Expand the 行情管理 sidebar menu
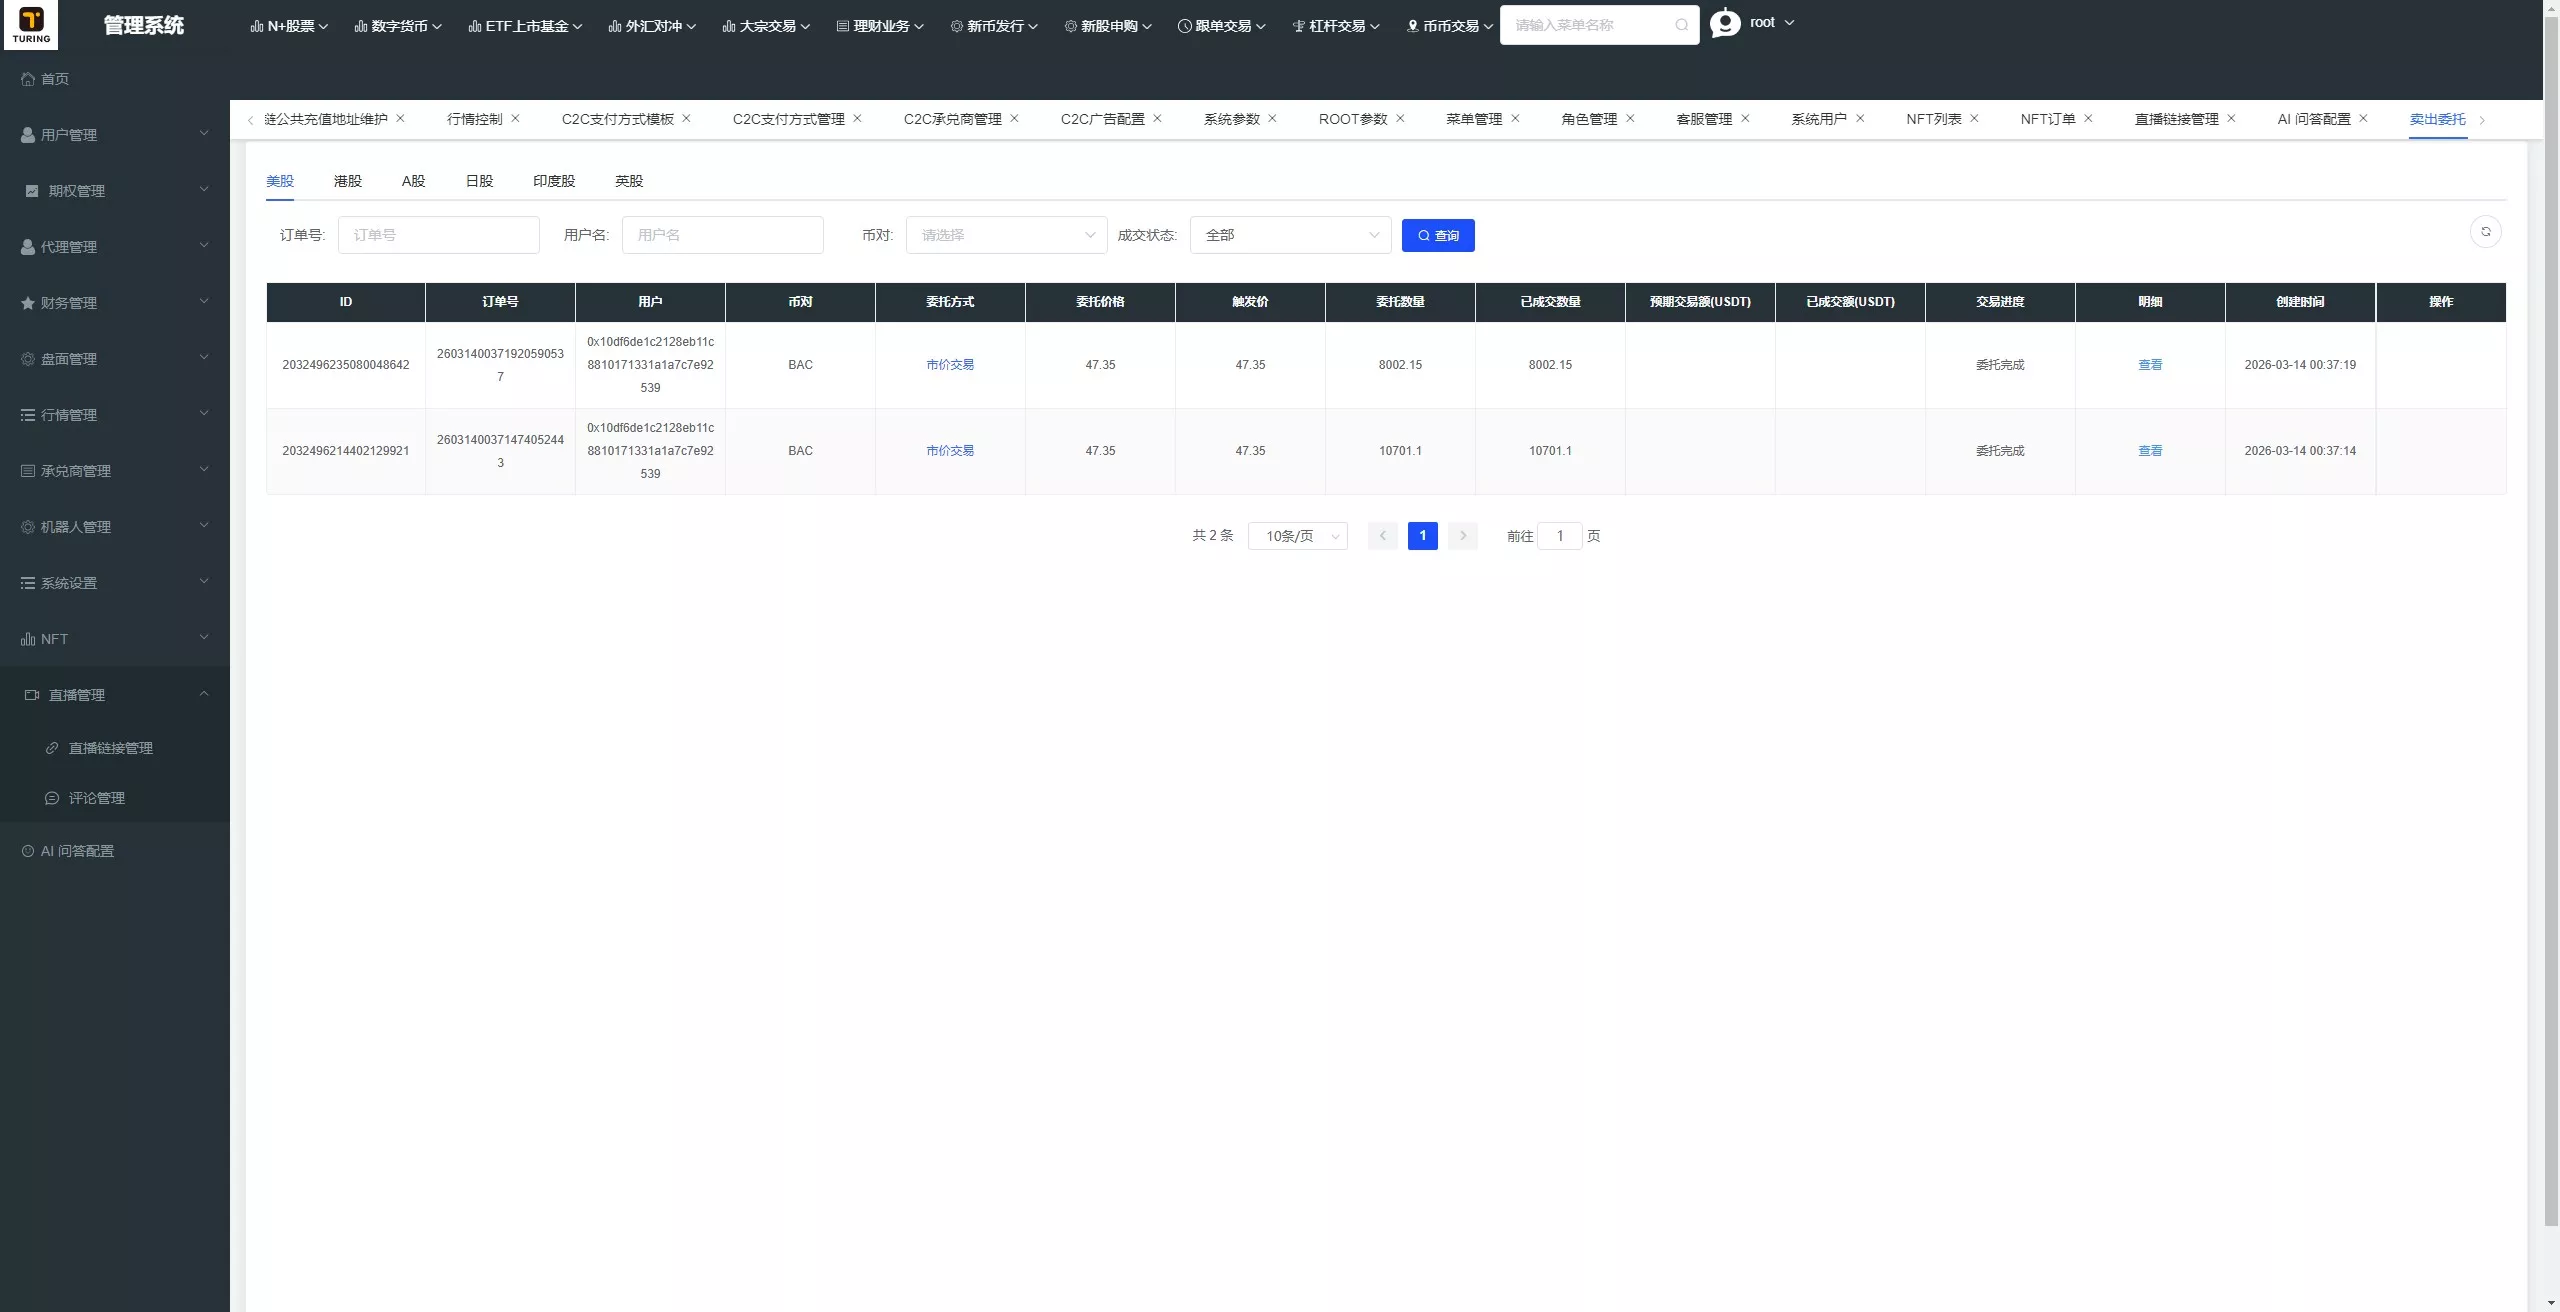Image resolution: width=2560 pixels, height=1312 pixels. pyautogui.click(x=115, y=415)
